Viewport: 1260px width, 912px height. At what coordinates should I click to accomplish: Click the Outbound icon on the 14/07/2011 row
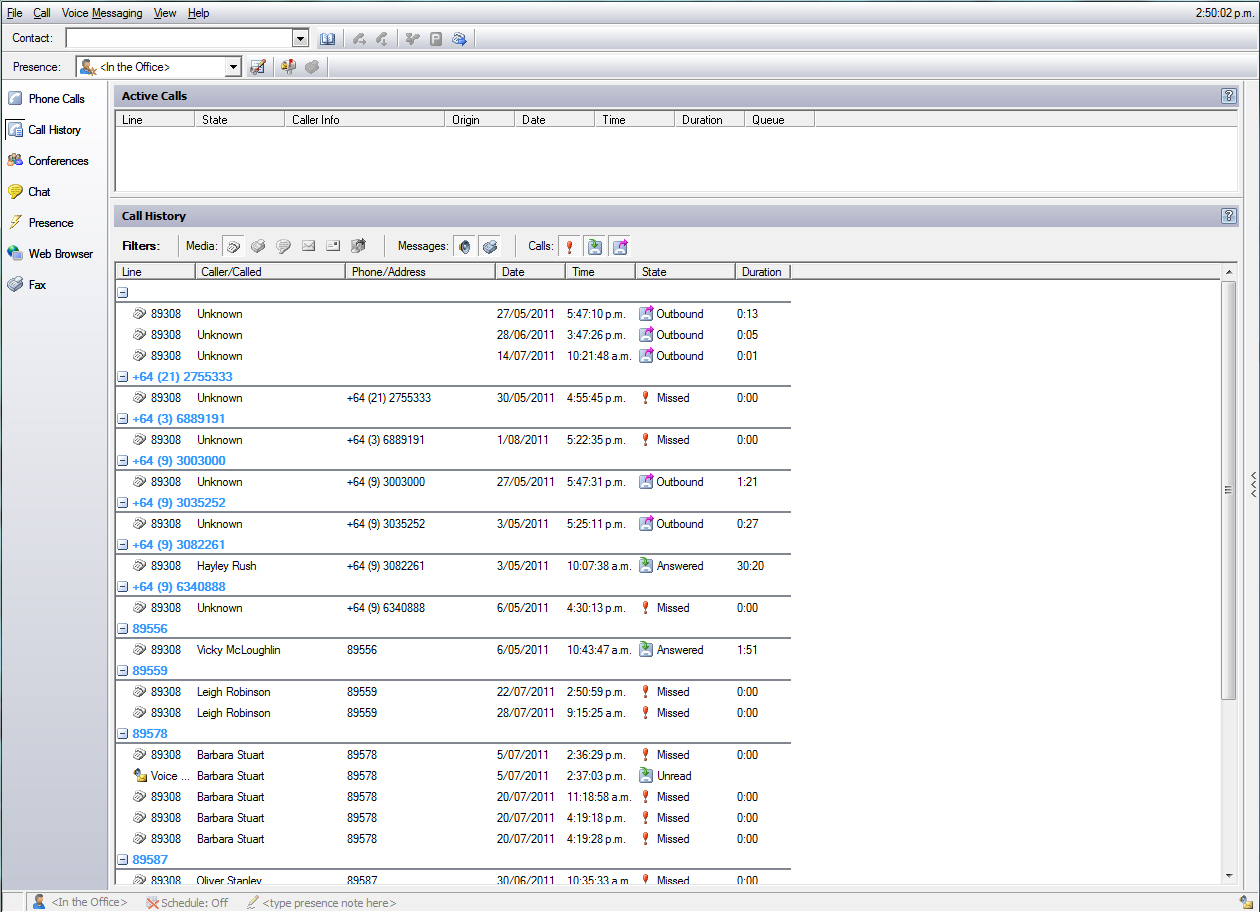646,356
